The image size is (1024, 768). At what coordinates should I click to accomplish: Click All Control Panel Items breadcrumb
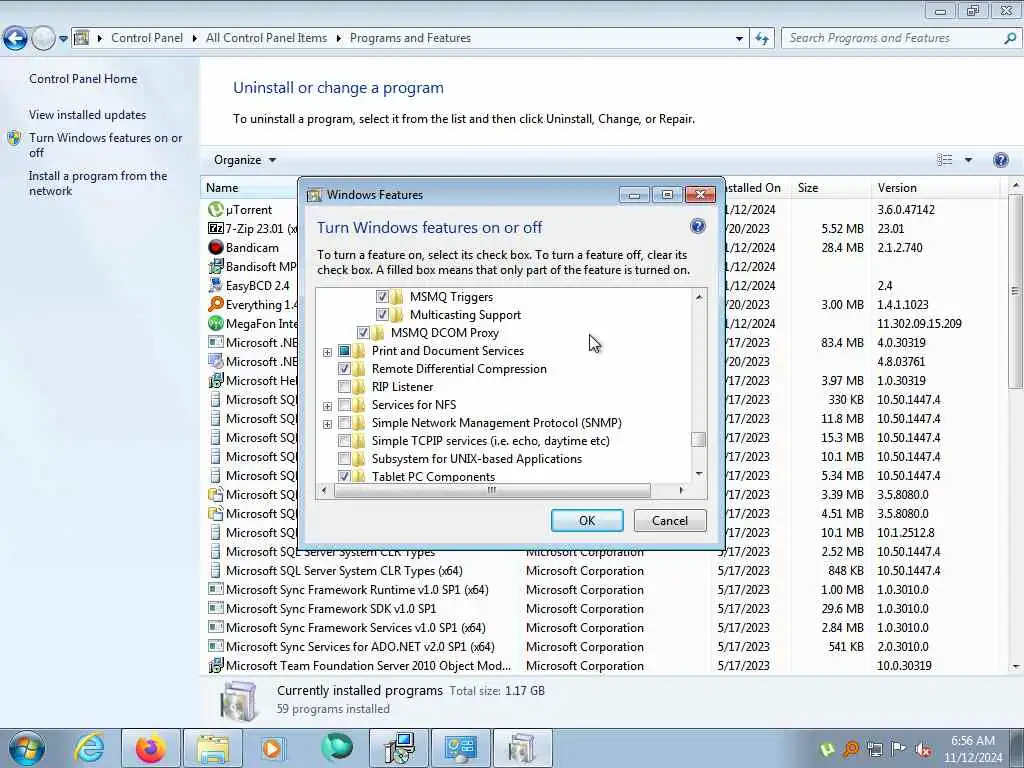266,38
